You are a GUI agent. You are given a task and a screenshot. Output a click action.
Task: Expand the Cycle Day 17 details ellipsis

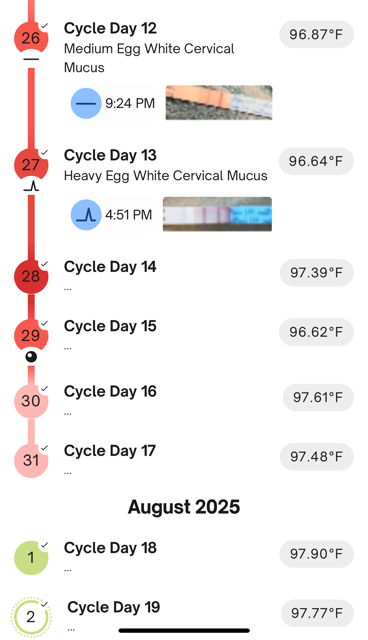(x=68, y=473)
